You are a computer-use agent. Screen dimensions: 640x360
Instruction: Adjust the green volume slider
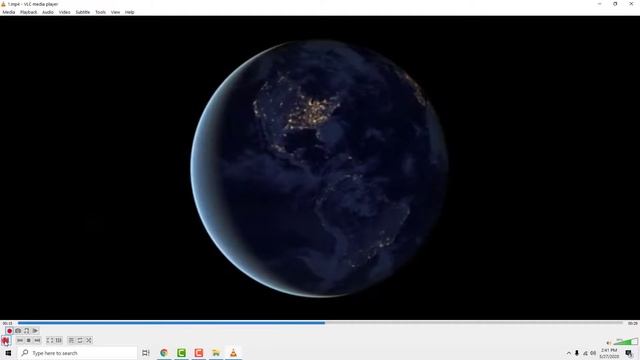pos(625,342)
